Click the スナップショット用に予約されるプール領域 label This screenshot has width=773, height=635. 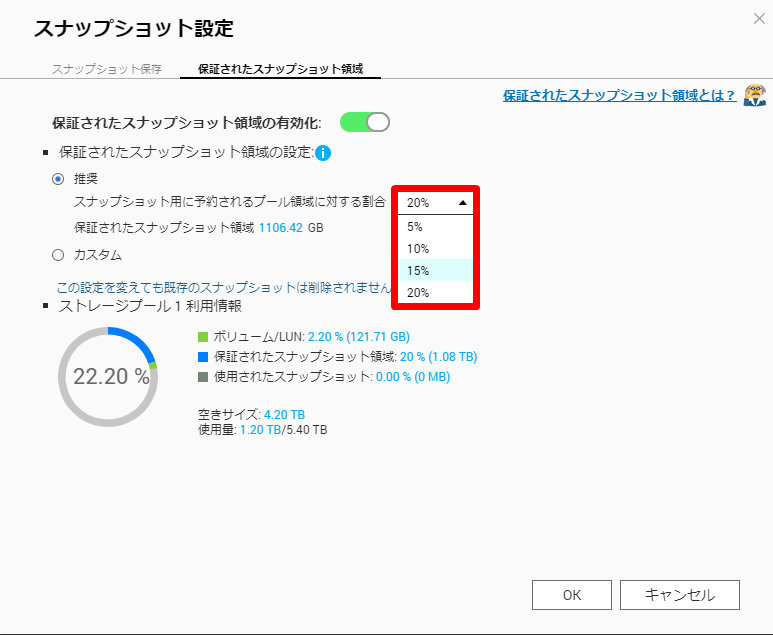[230, 202]
